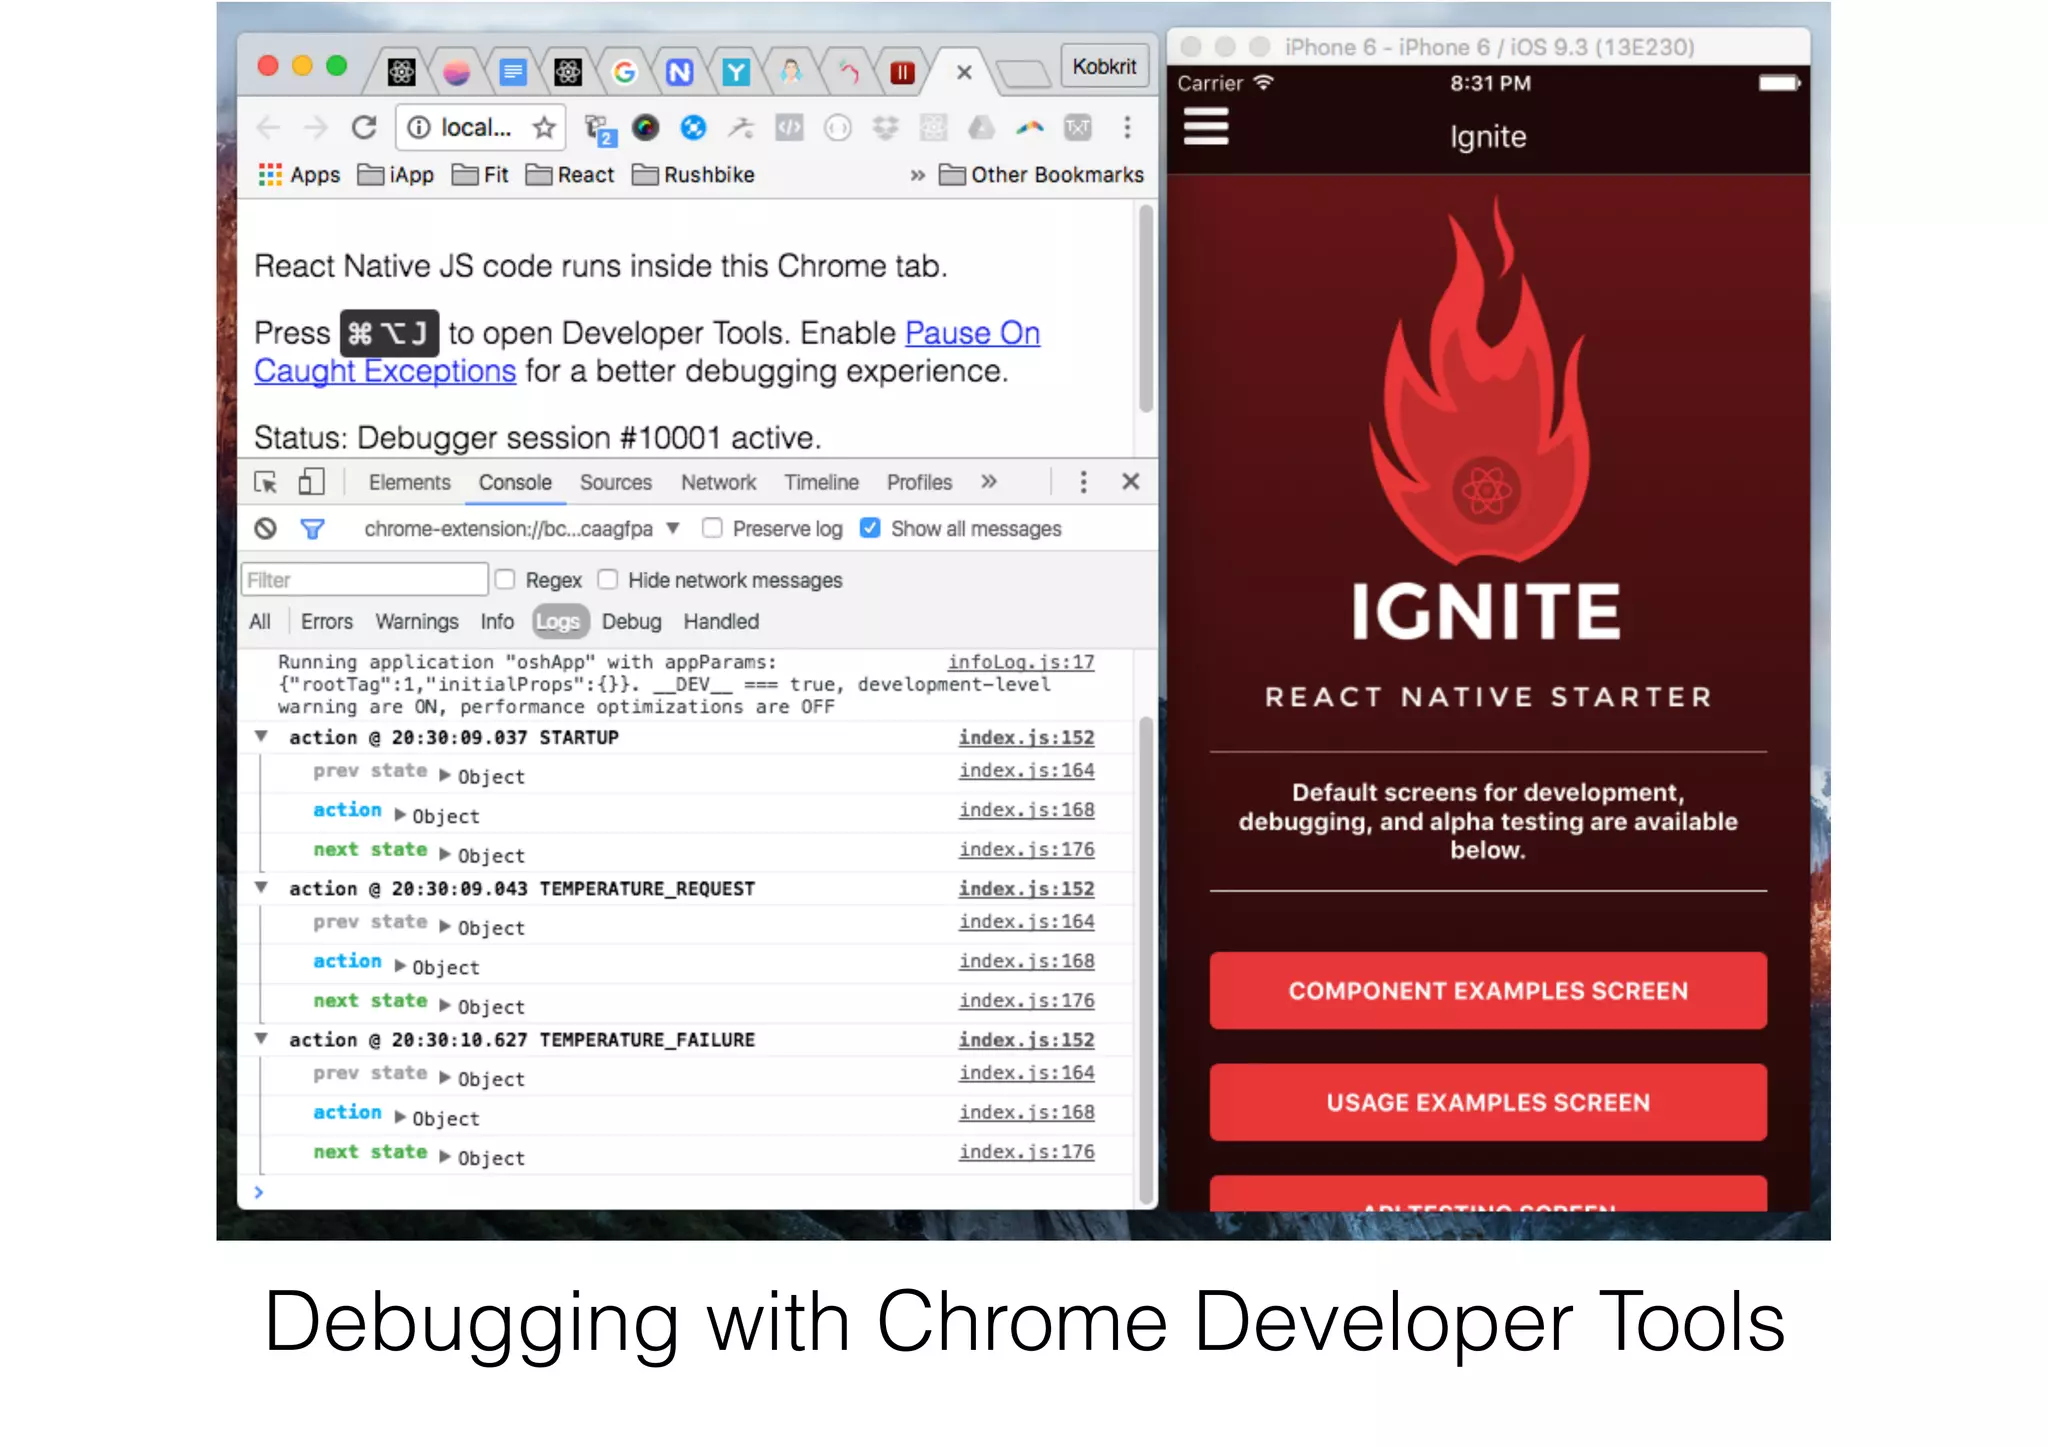Collapse the TEMPERATURE_REQUEST action group
The image size is (2048, 1447).
click(261, 887)
